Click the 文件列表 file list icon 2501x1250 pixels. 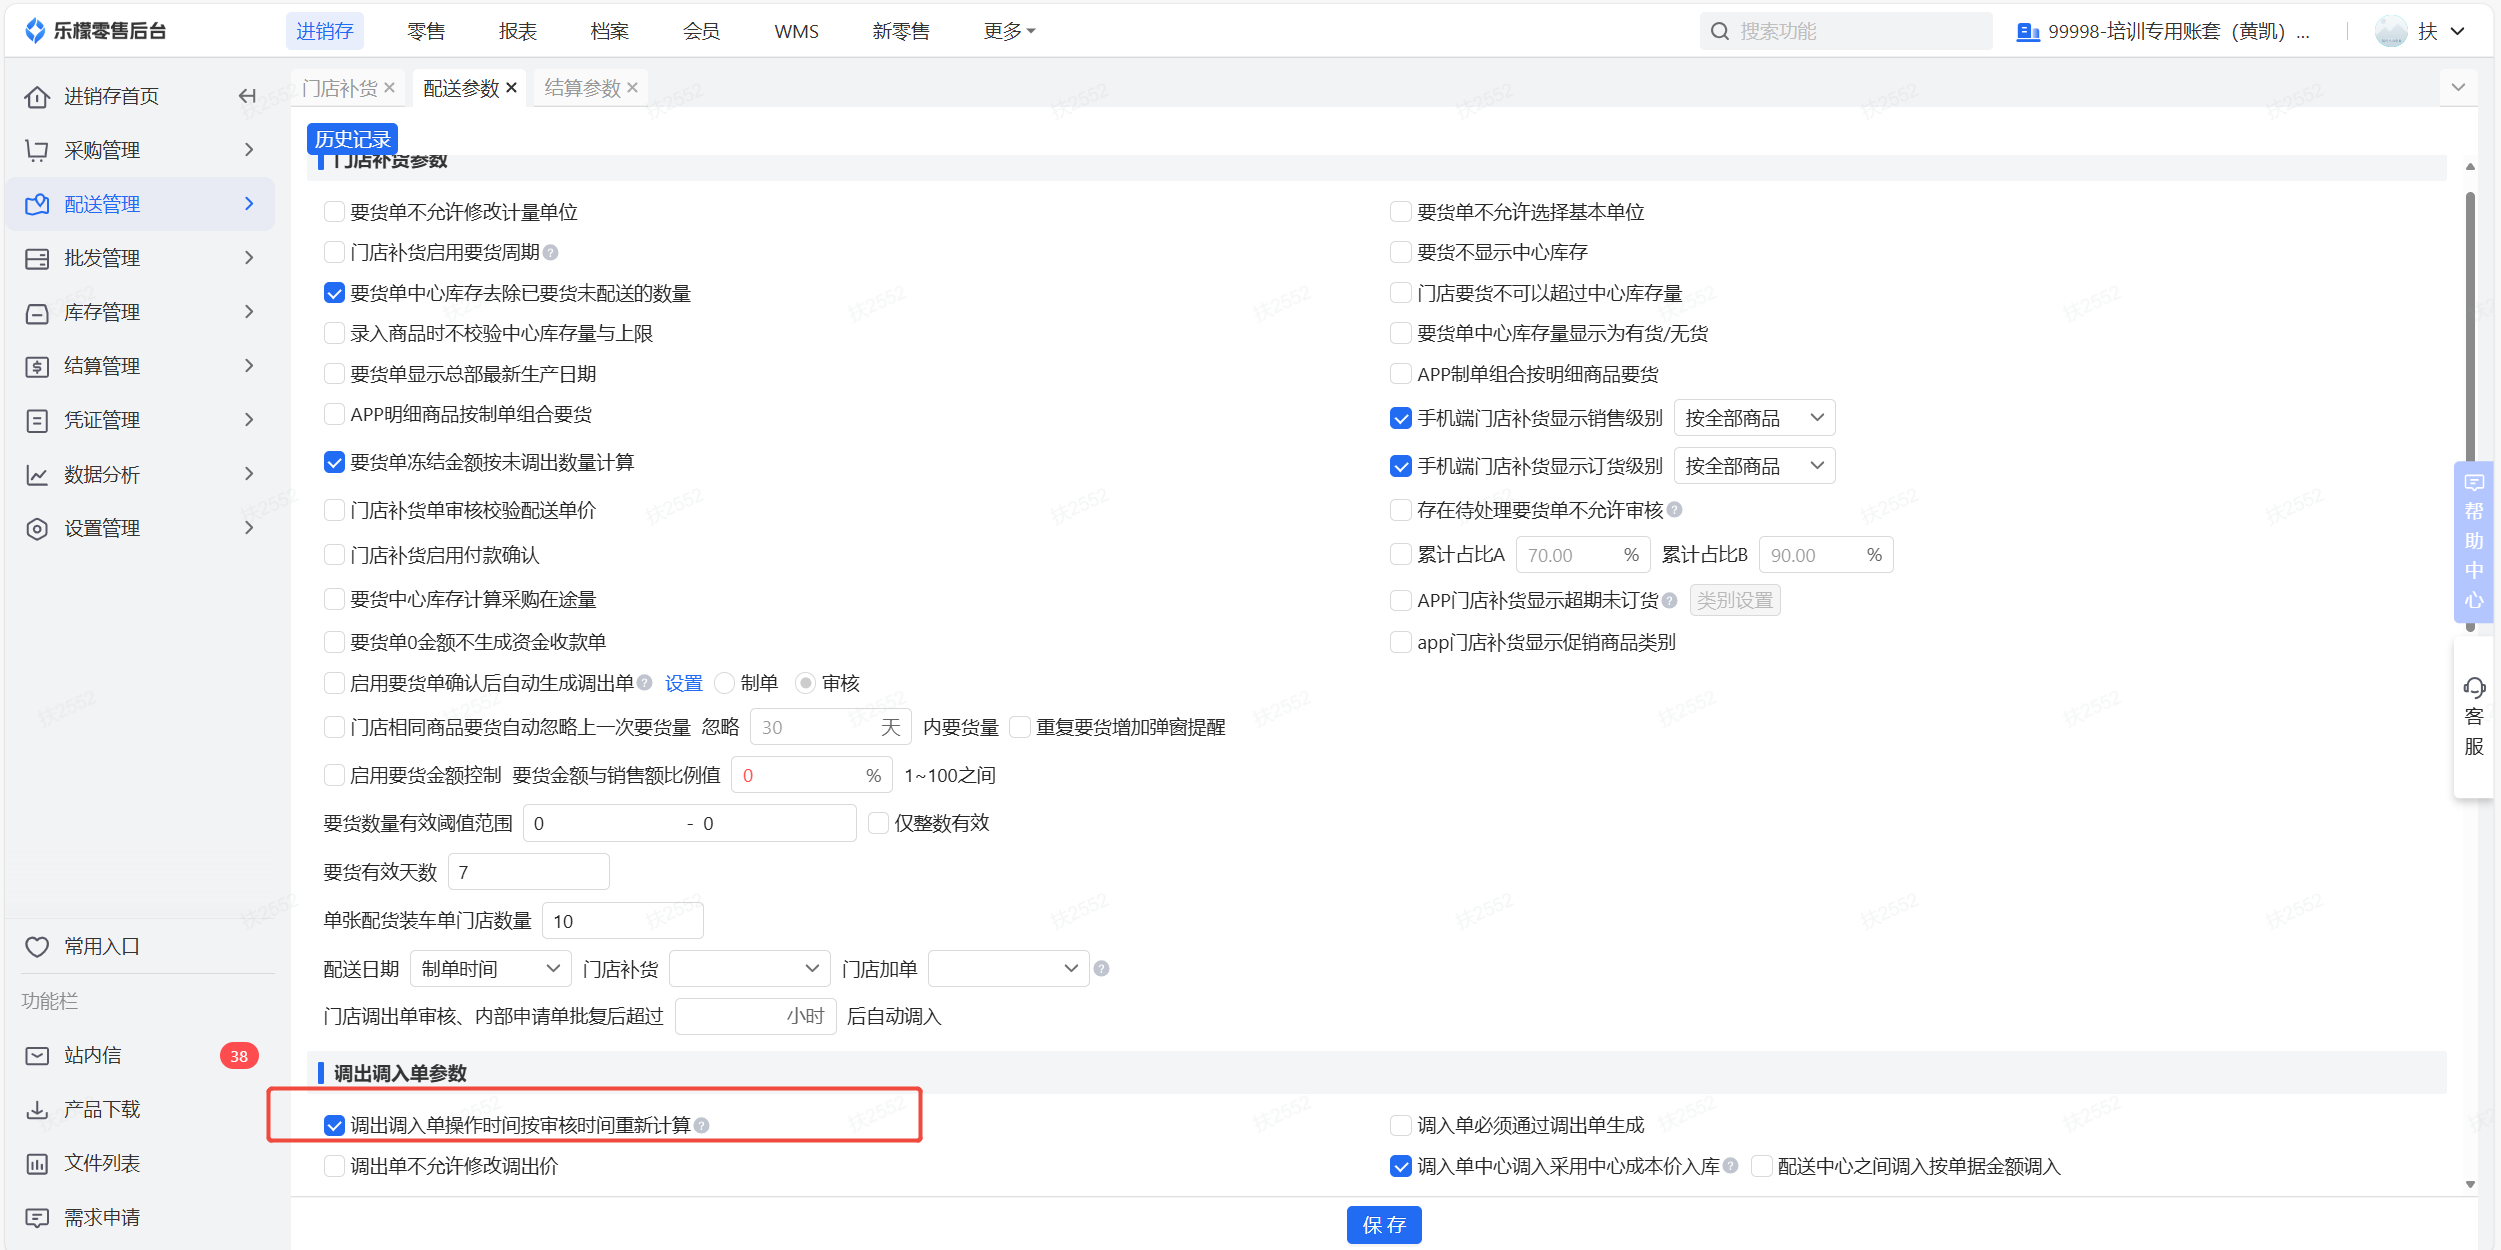pyautogui.click(x=37, y=1164)
